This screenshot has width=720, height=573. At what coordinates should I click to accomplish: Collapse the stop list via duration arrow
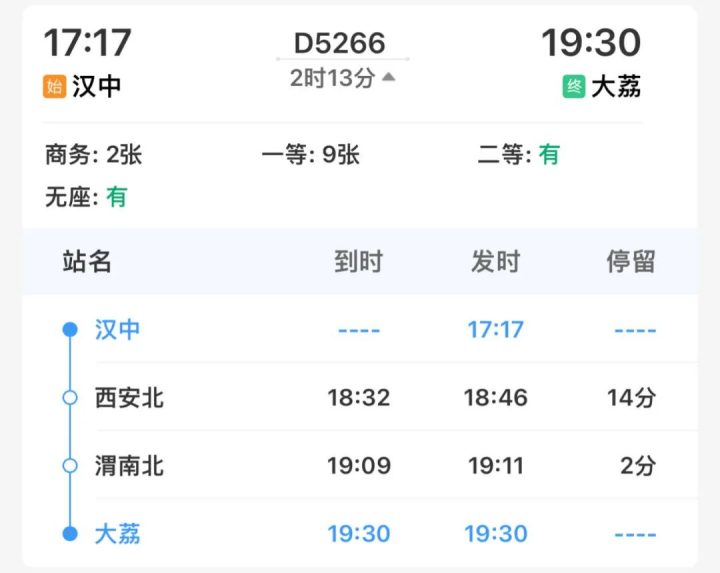[389, 77]
